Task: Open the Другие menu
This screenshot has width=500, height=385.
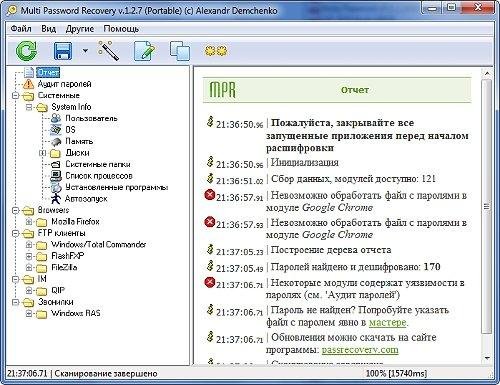Action: click(x=80, y=29)
